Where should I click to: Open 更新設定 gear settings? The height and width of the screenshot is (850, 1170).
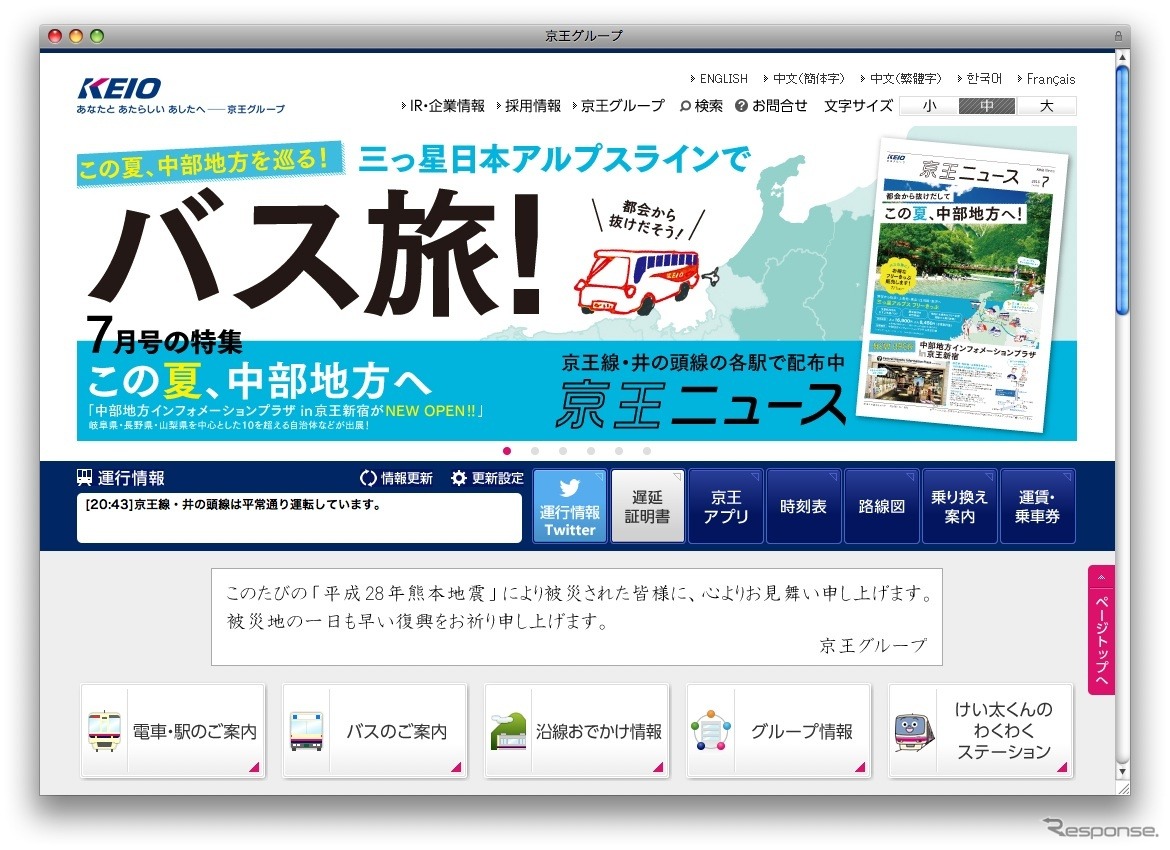click(459, 478)
